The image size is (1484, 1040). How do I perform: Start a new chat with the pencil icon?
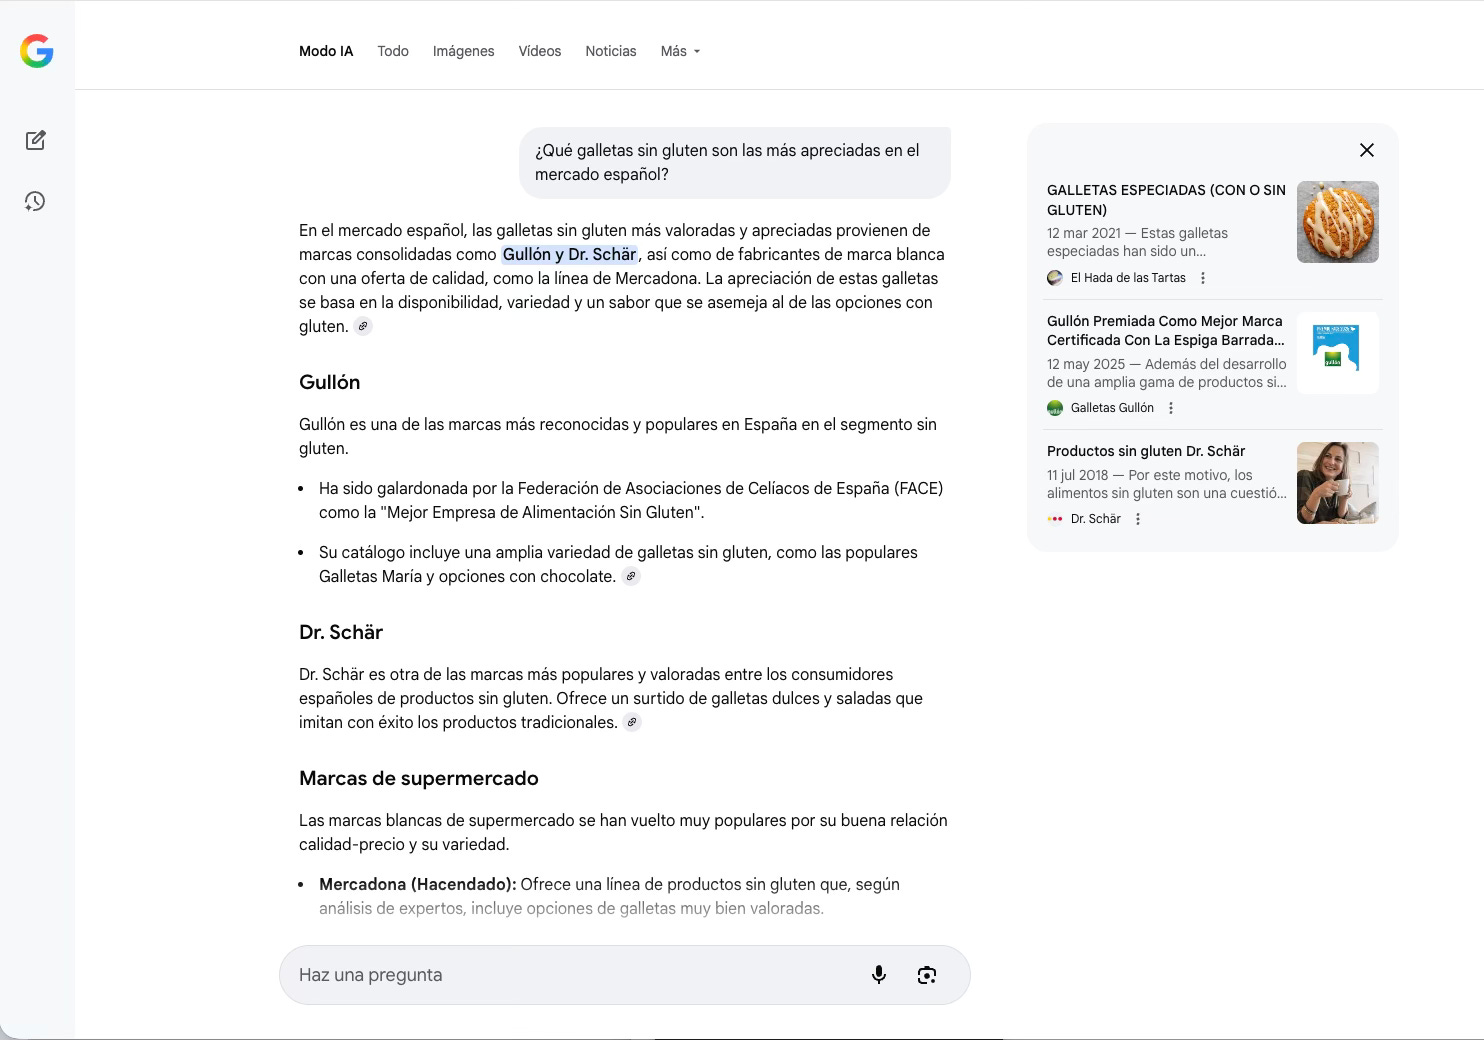tap(36, 140)
